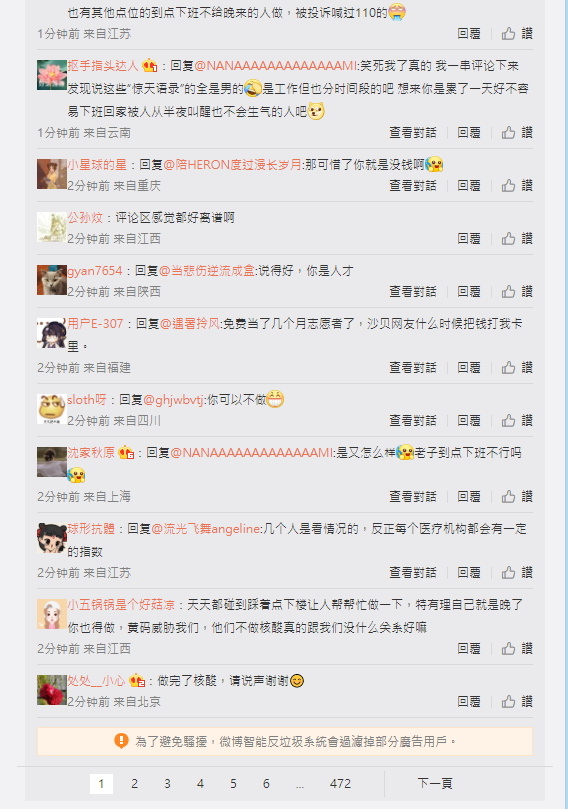Reply to 处处__小心's comment

coord(469,702)
